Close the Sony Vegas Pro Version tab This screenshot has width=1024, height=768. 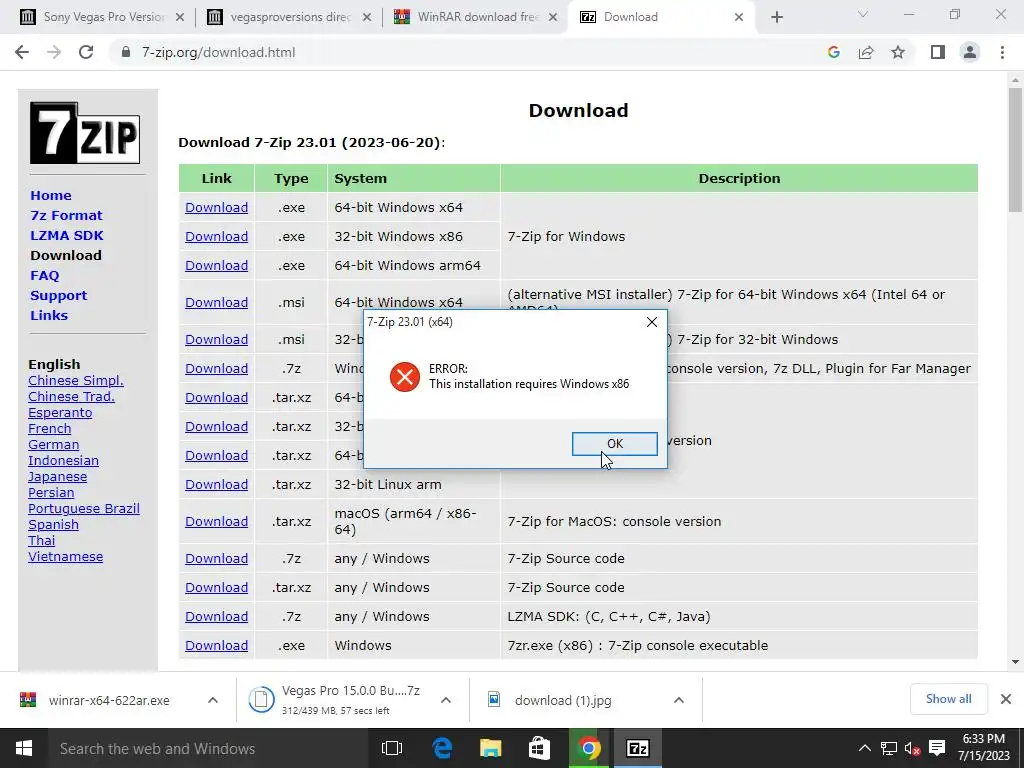tap(180, 17)
